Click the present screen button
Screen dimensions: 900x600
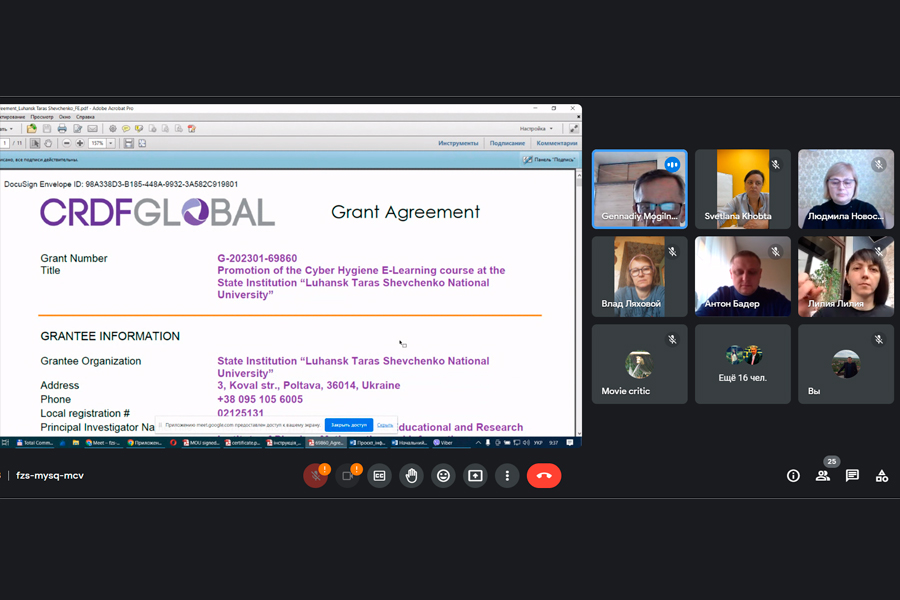click(x=475, y=475)
